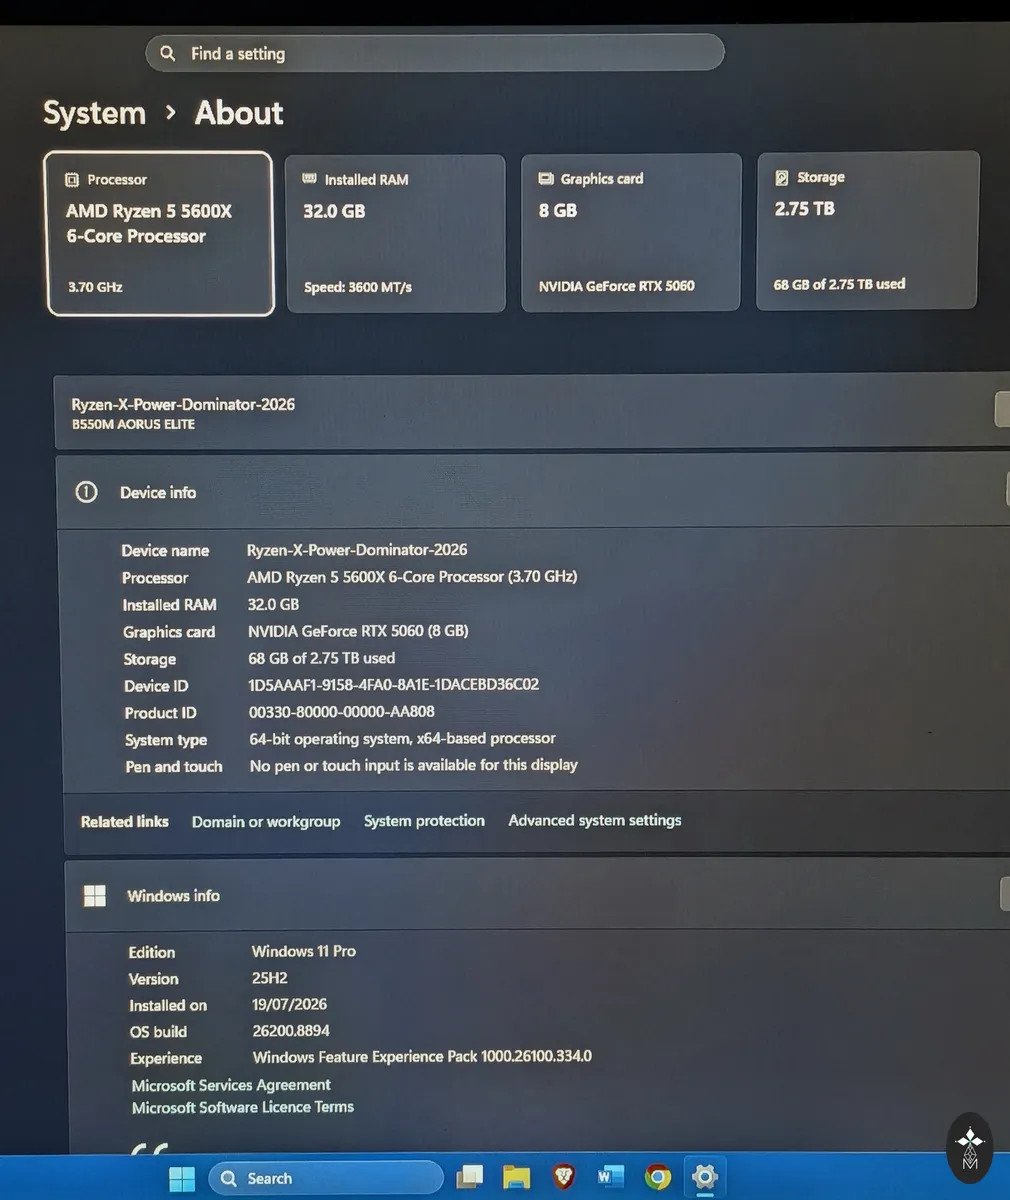Click the B550M AORUS ELITE text
This screenshot has width=1010, height=1200.
(x=133, y=424)
